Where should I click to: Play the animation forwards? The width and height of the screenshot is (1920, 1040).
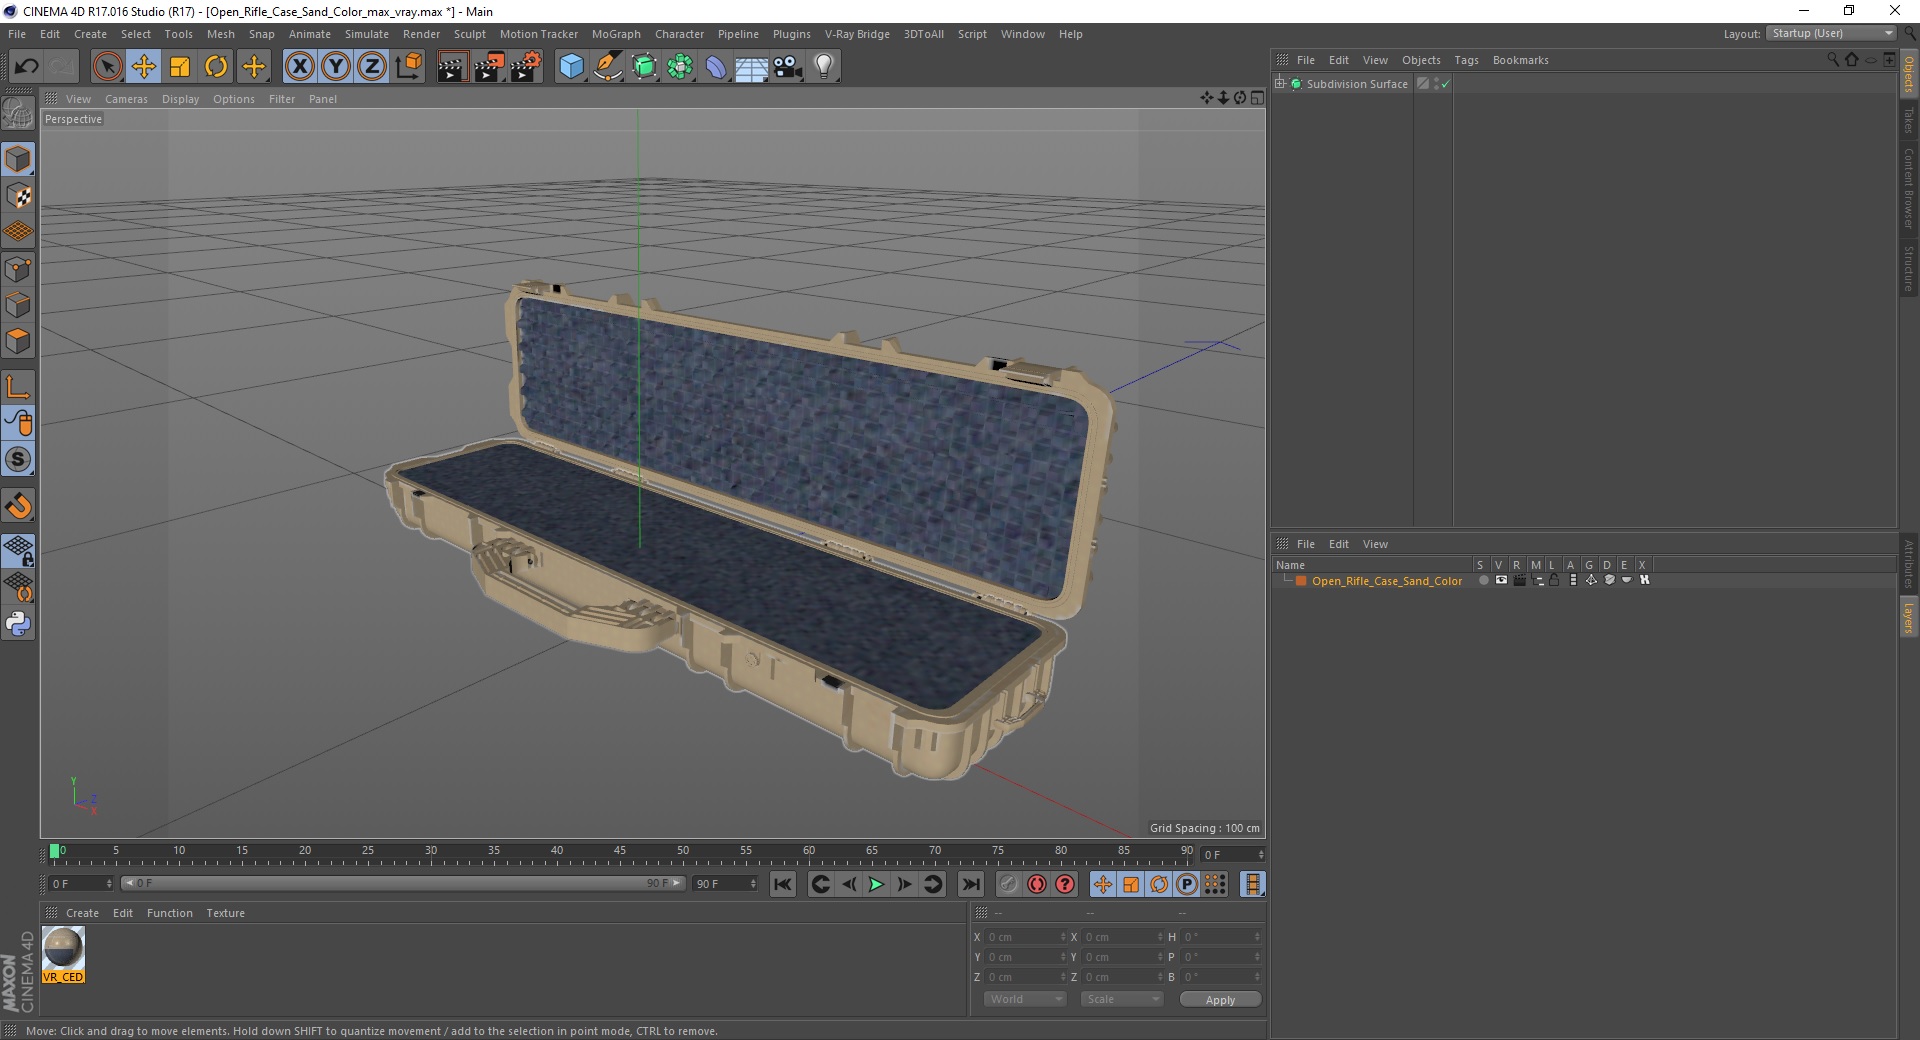[x=876, y=884]
